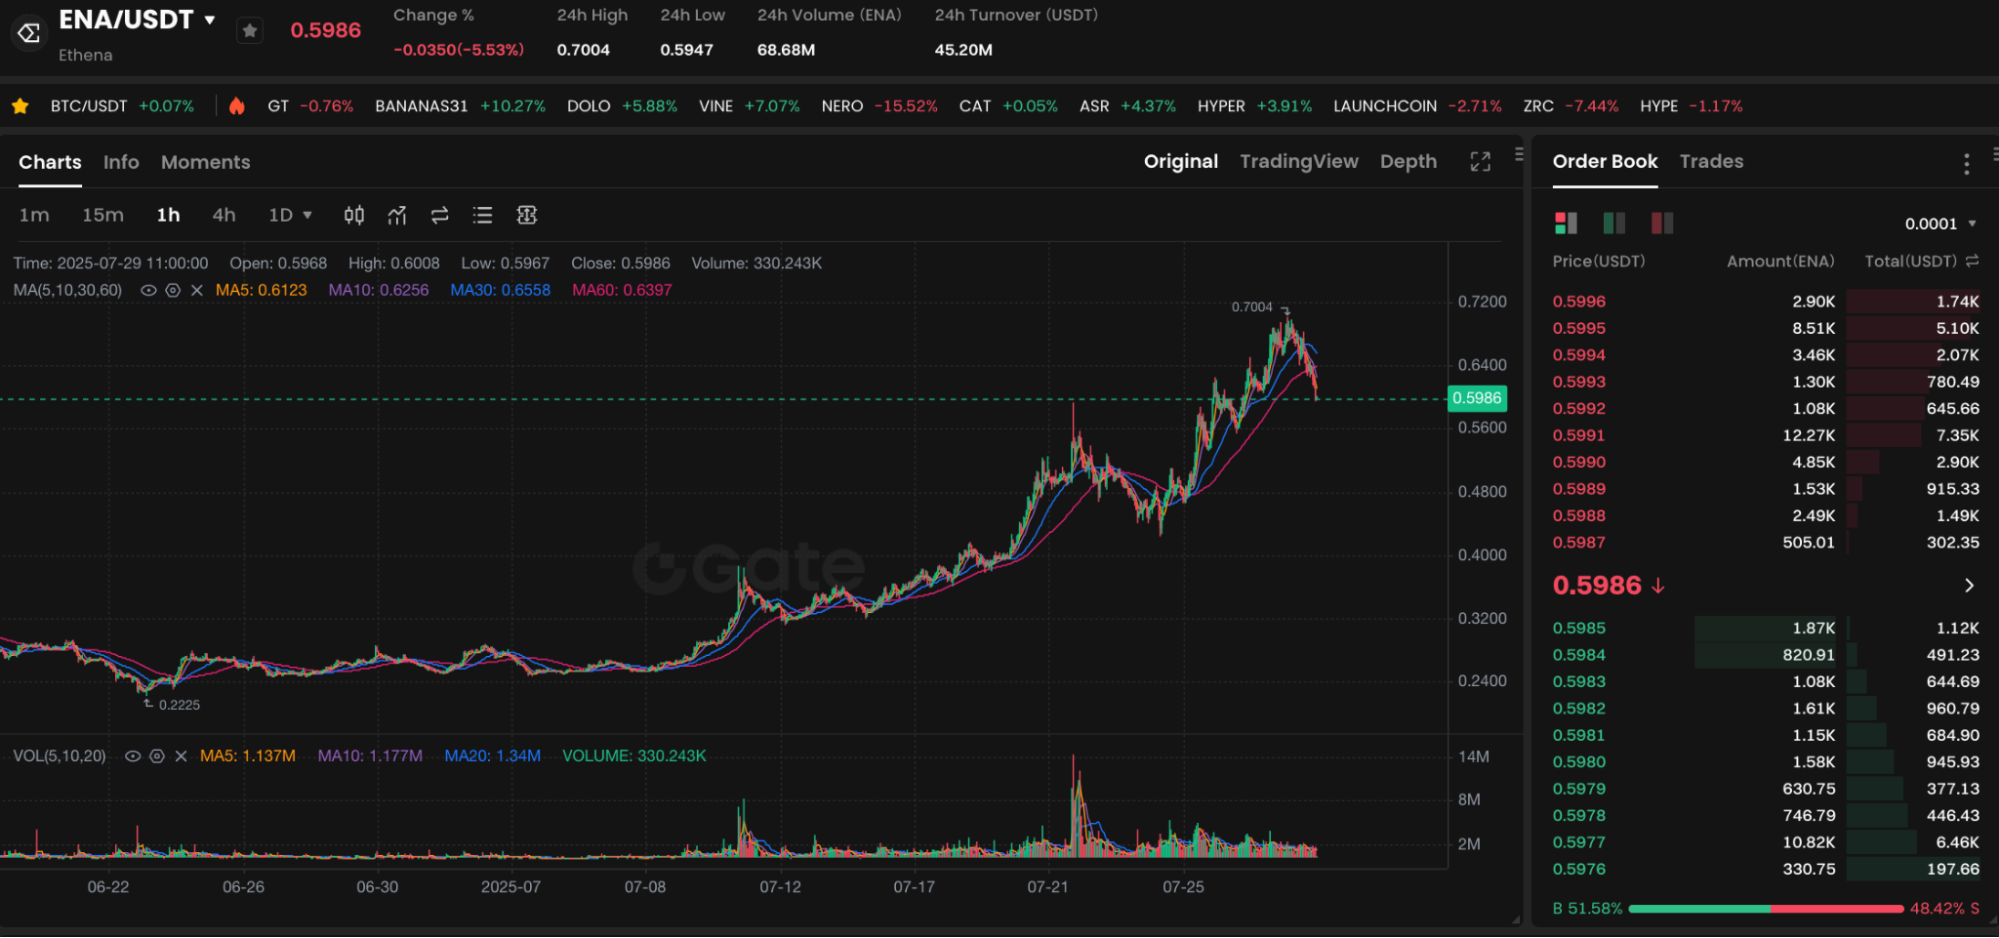Switch to the Moments tab

pyautogui.click(x=206, y=162)
